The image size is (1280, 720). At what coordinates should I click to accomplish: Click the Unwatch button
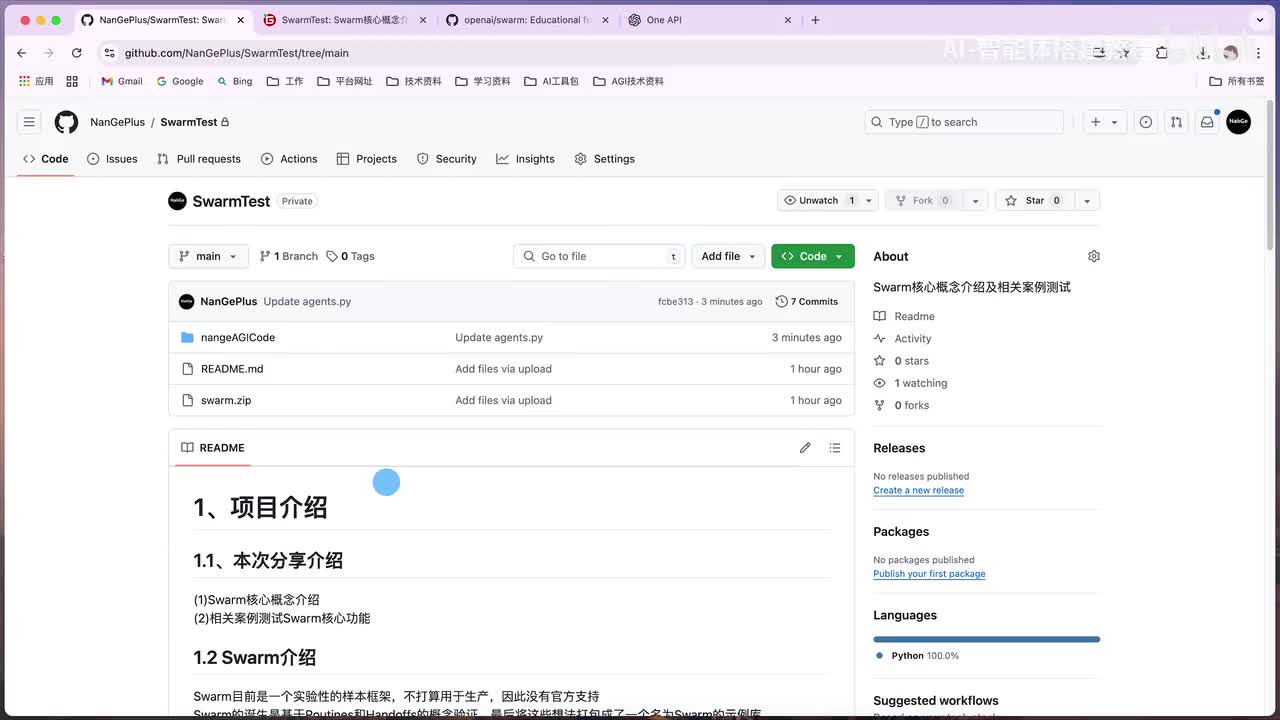[819, 201]
